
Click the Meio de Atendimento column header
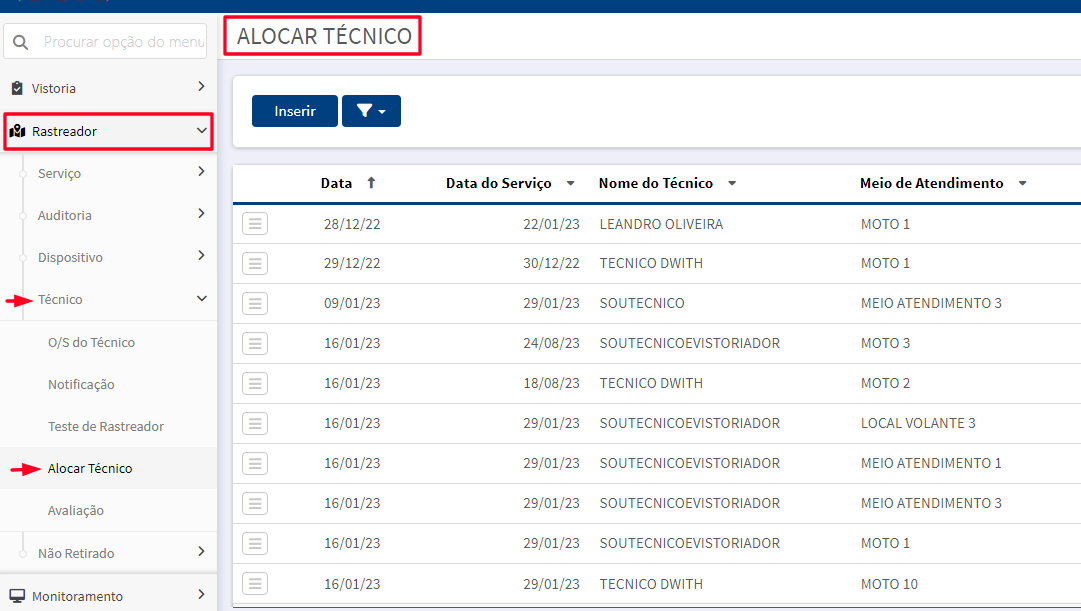931,183
